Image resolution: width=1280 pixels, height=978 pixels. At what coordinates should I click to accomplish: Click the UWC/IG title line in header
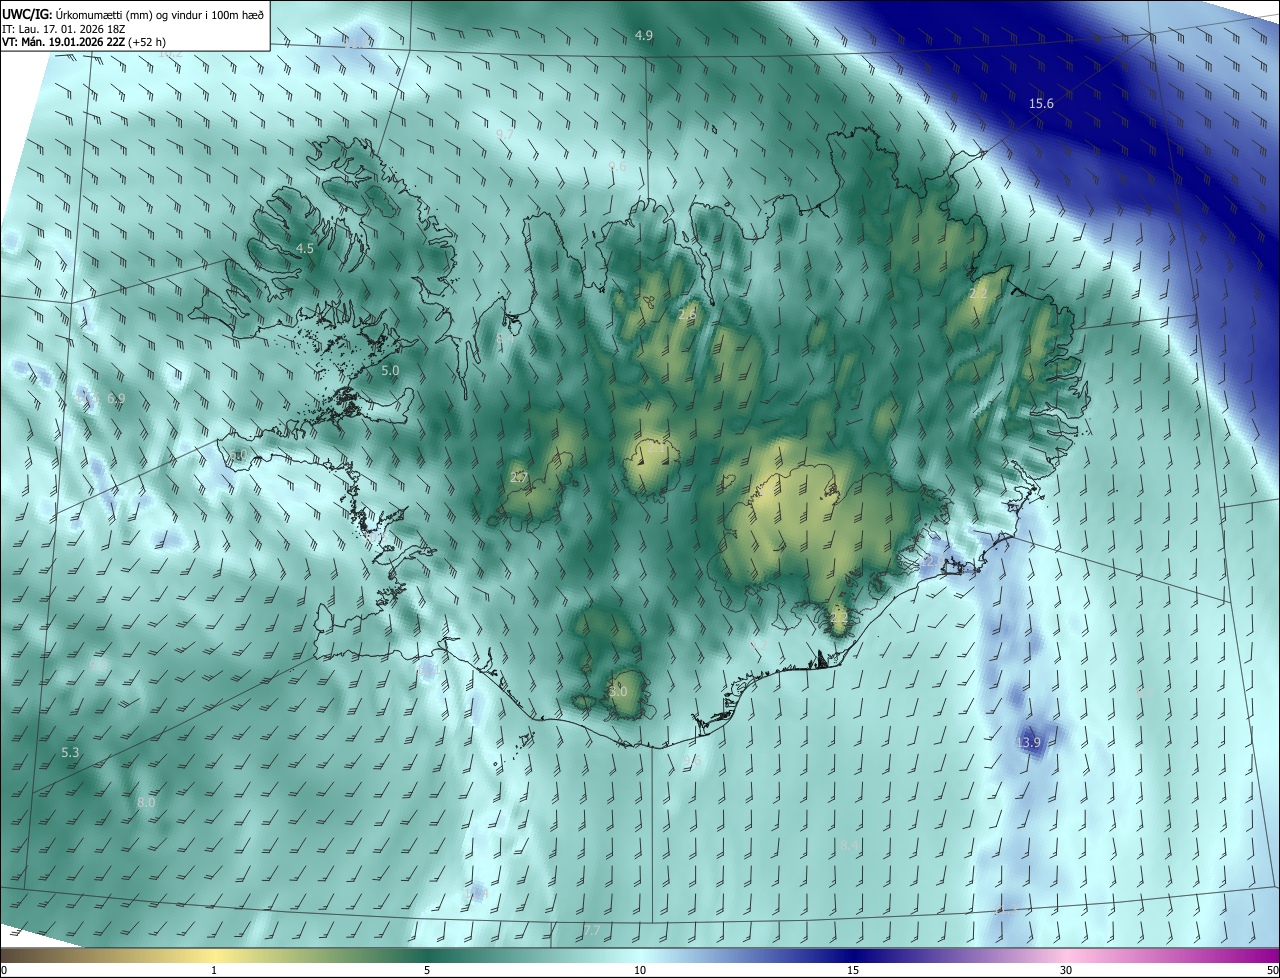(x=133, y=14)
